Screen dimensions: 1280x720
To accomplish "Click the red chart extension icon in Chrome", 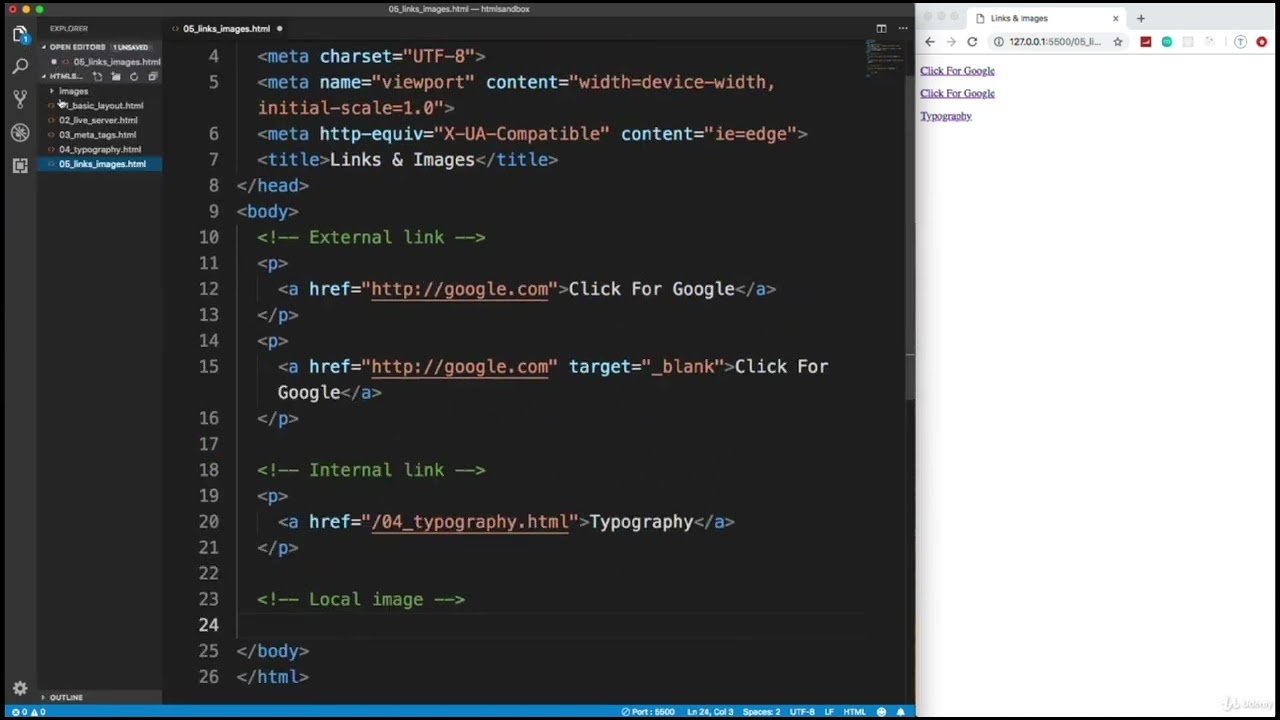I will [x=1146, y=42].
